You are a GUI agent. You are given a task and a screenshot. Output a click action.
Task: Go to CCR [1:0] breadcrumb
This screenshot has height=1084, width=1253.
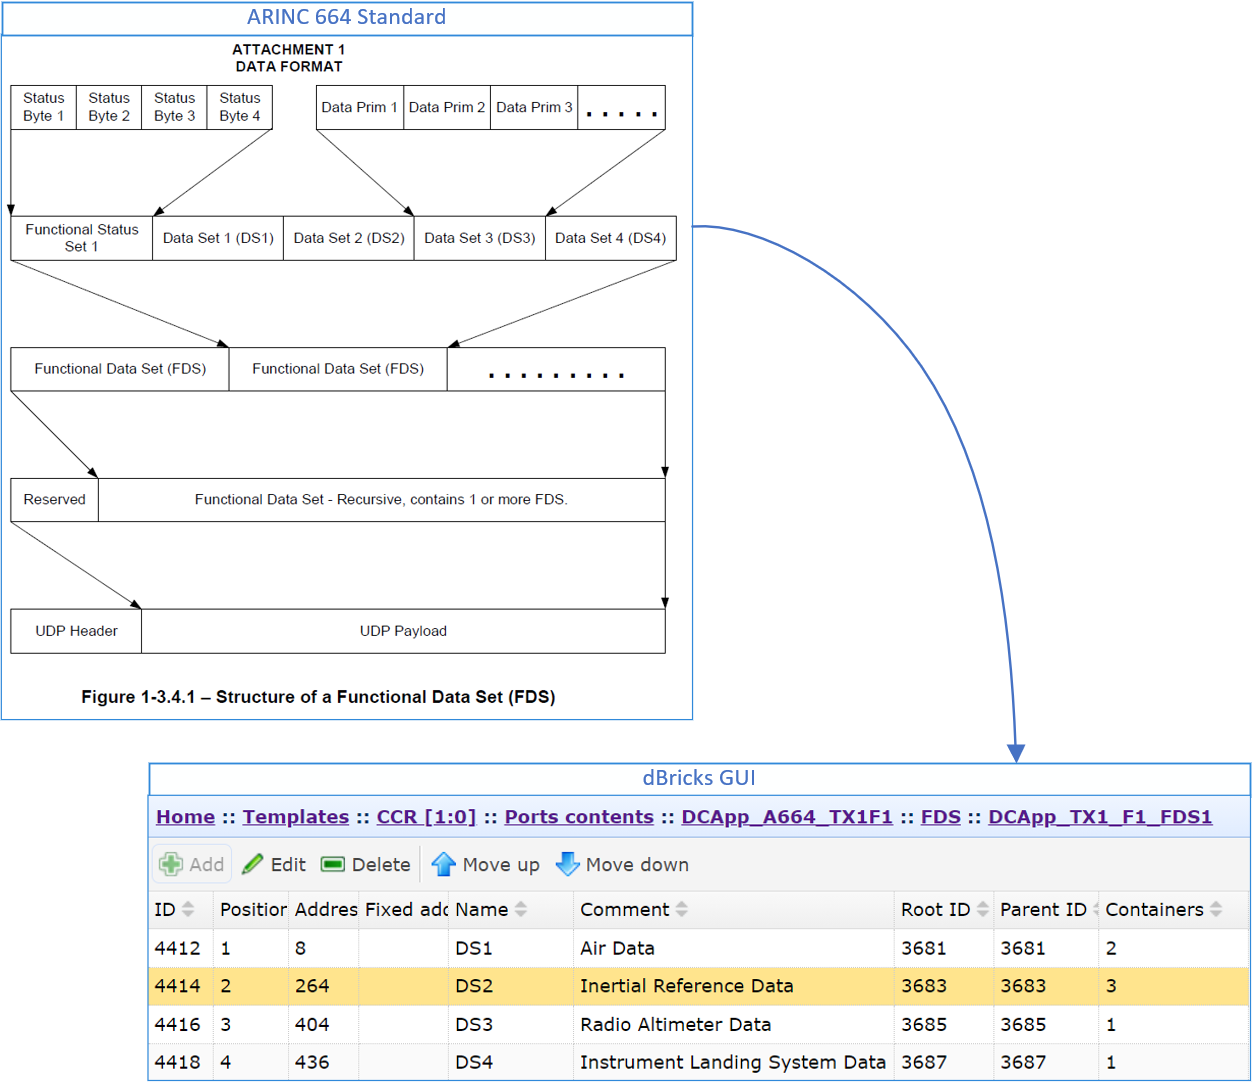(426, 817)
